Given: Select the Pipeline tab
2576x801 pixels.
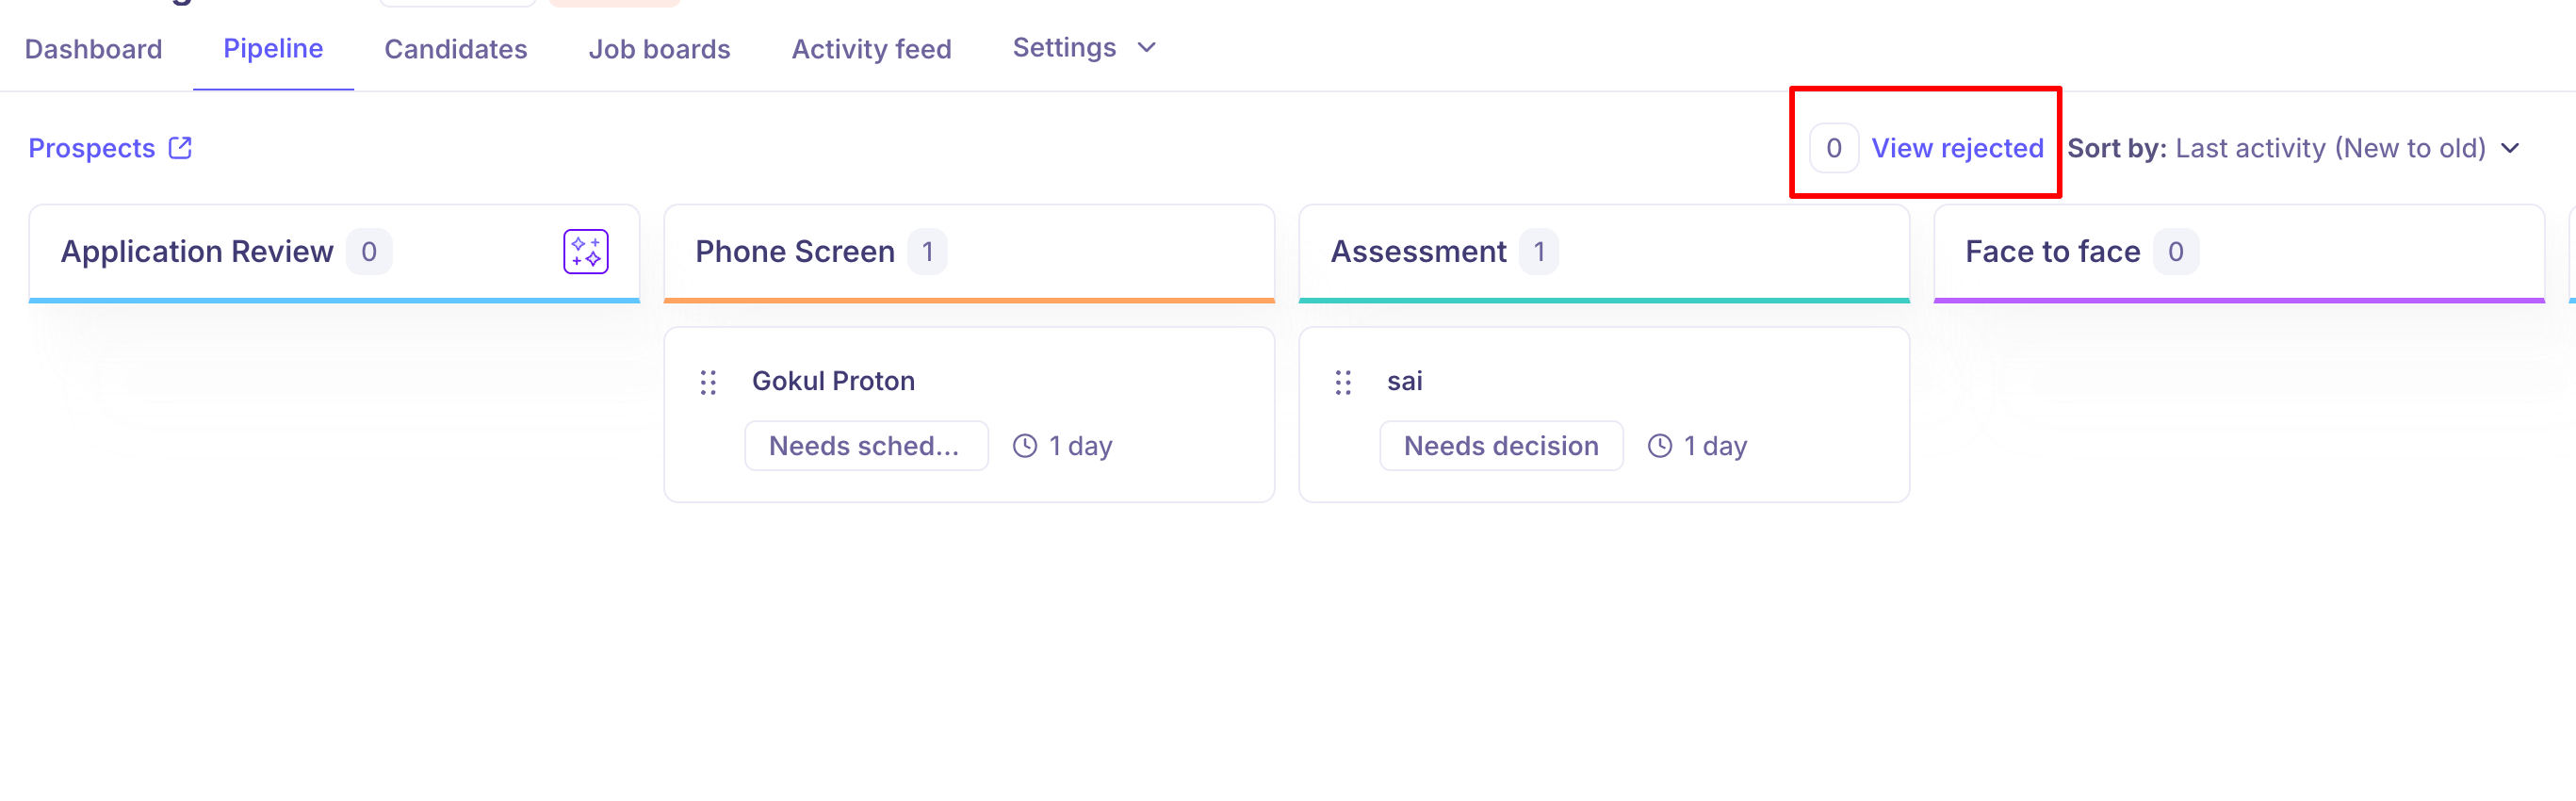Looking at the screenshot, I should (273, 49).
